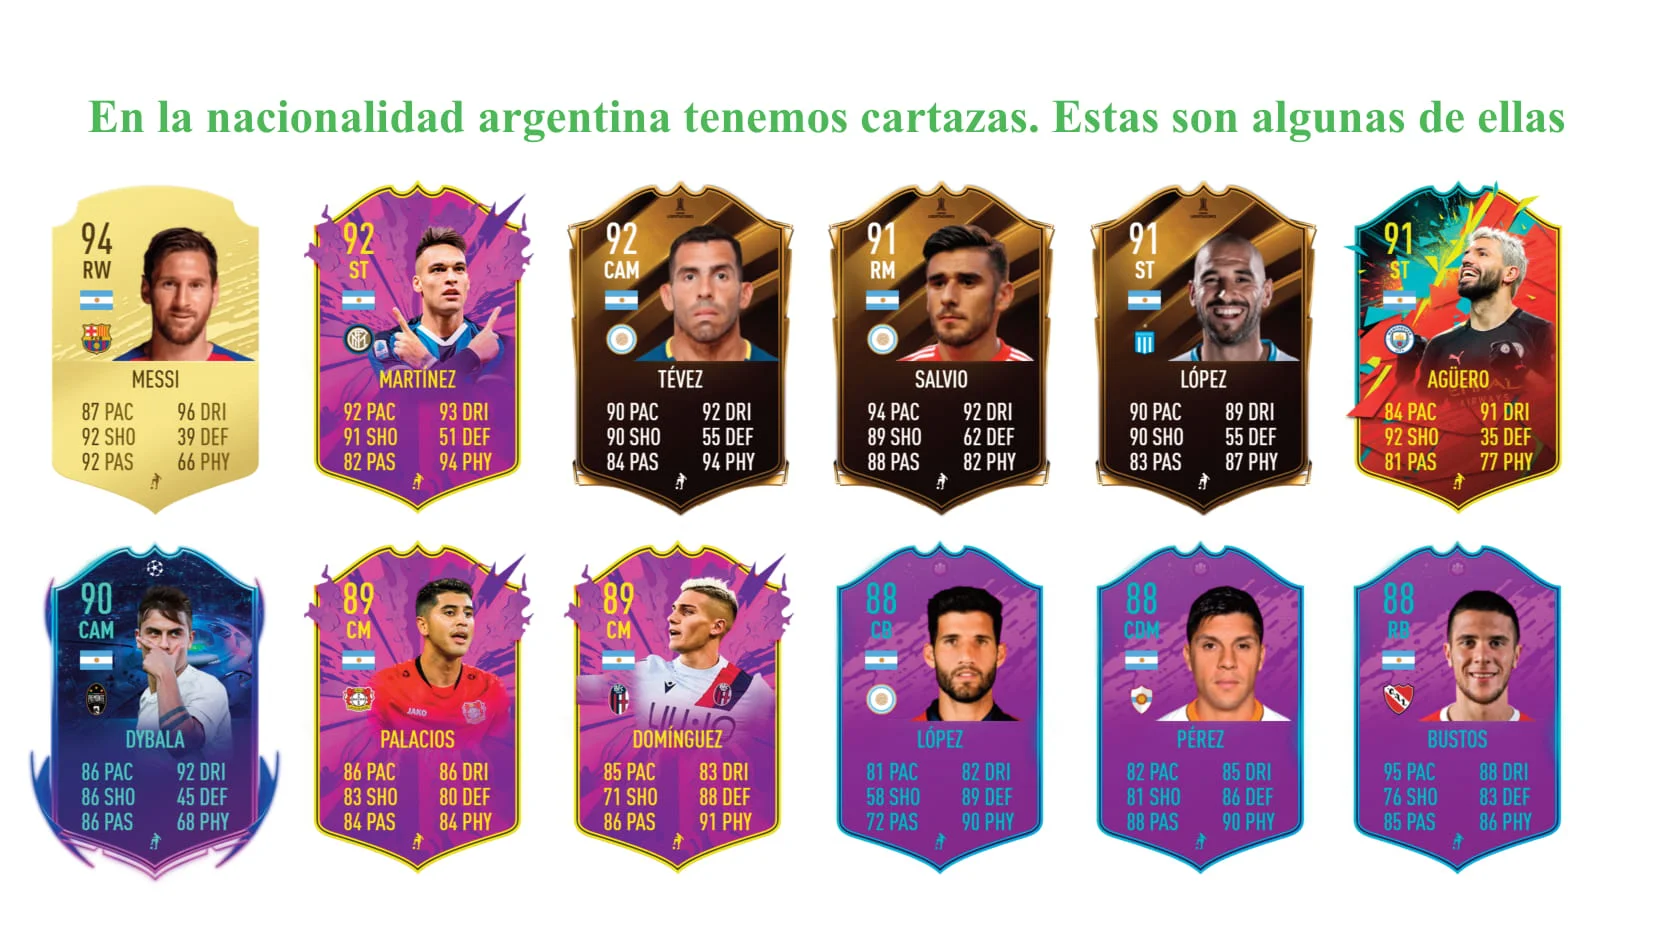Image resolution: width=1654 pixels, height=945 pixels.
Task: Click the Independiente badge on Bustos' card
Action: (1397, 699)
